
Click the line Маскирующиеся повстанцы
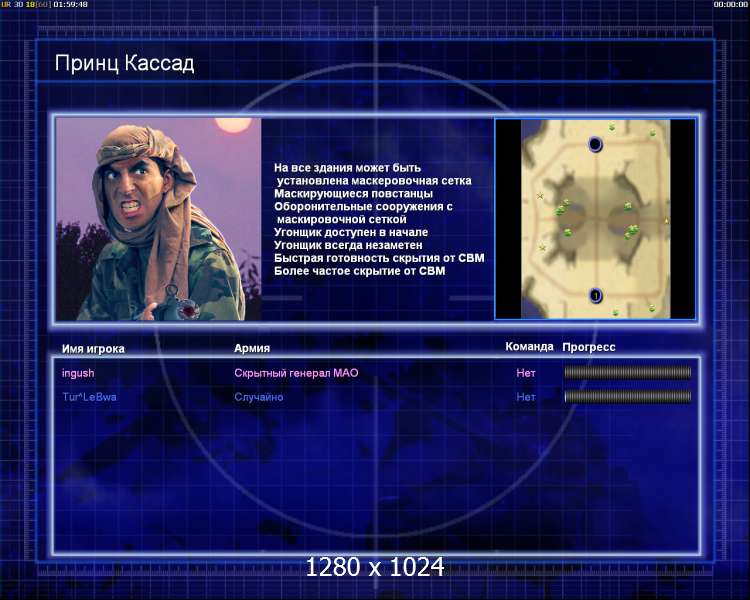point(353,194)
